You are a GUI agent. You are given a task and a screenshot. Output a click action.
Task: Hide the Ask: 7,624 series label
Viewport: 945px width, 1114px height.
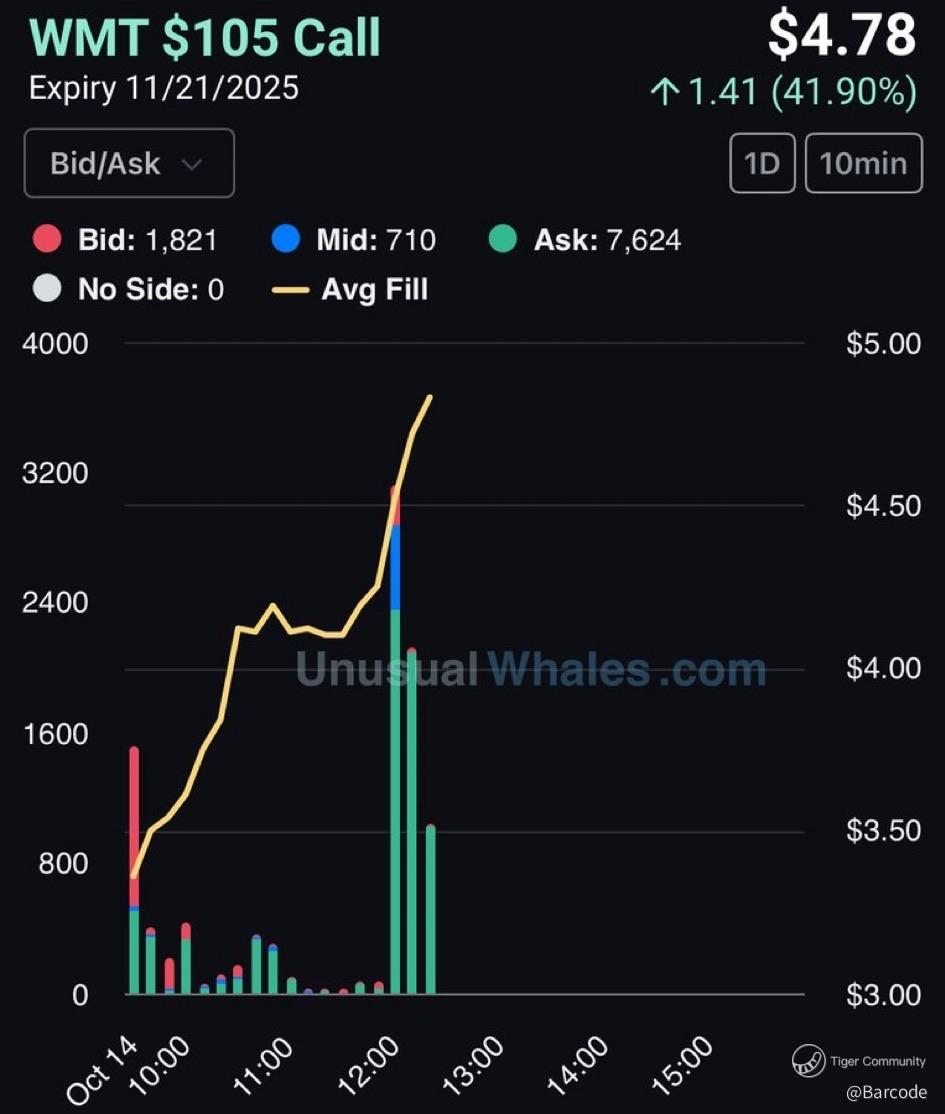coord(607,239)
